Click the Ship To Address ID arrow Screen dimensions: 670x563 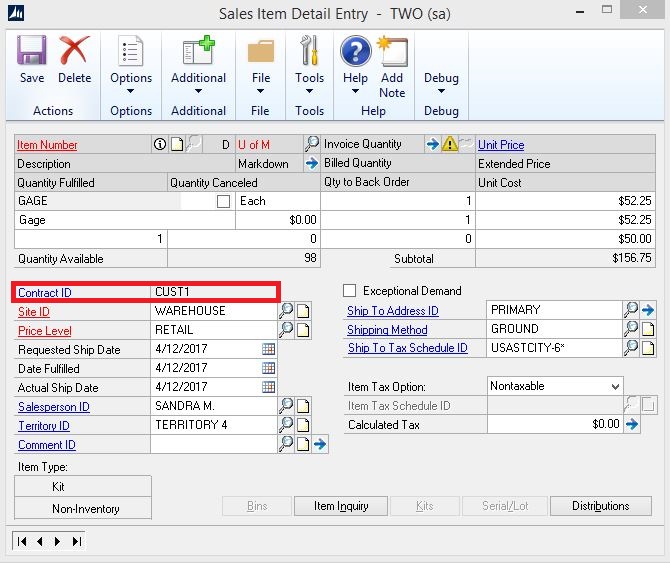coord(648,310)
